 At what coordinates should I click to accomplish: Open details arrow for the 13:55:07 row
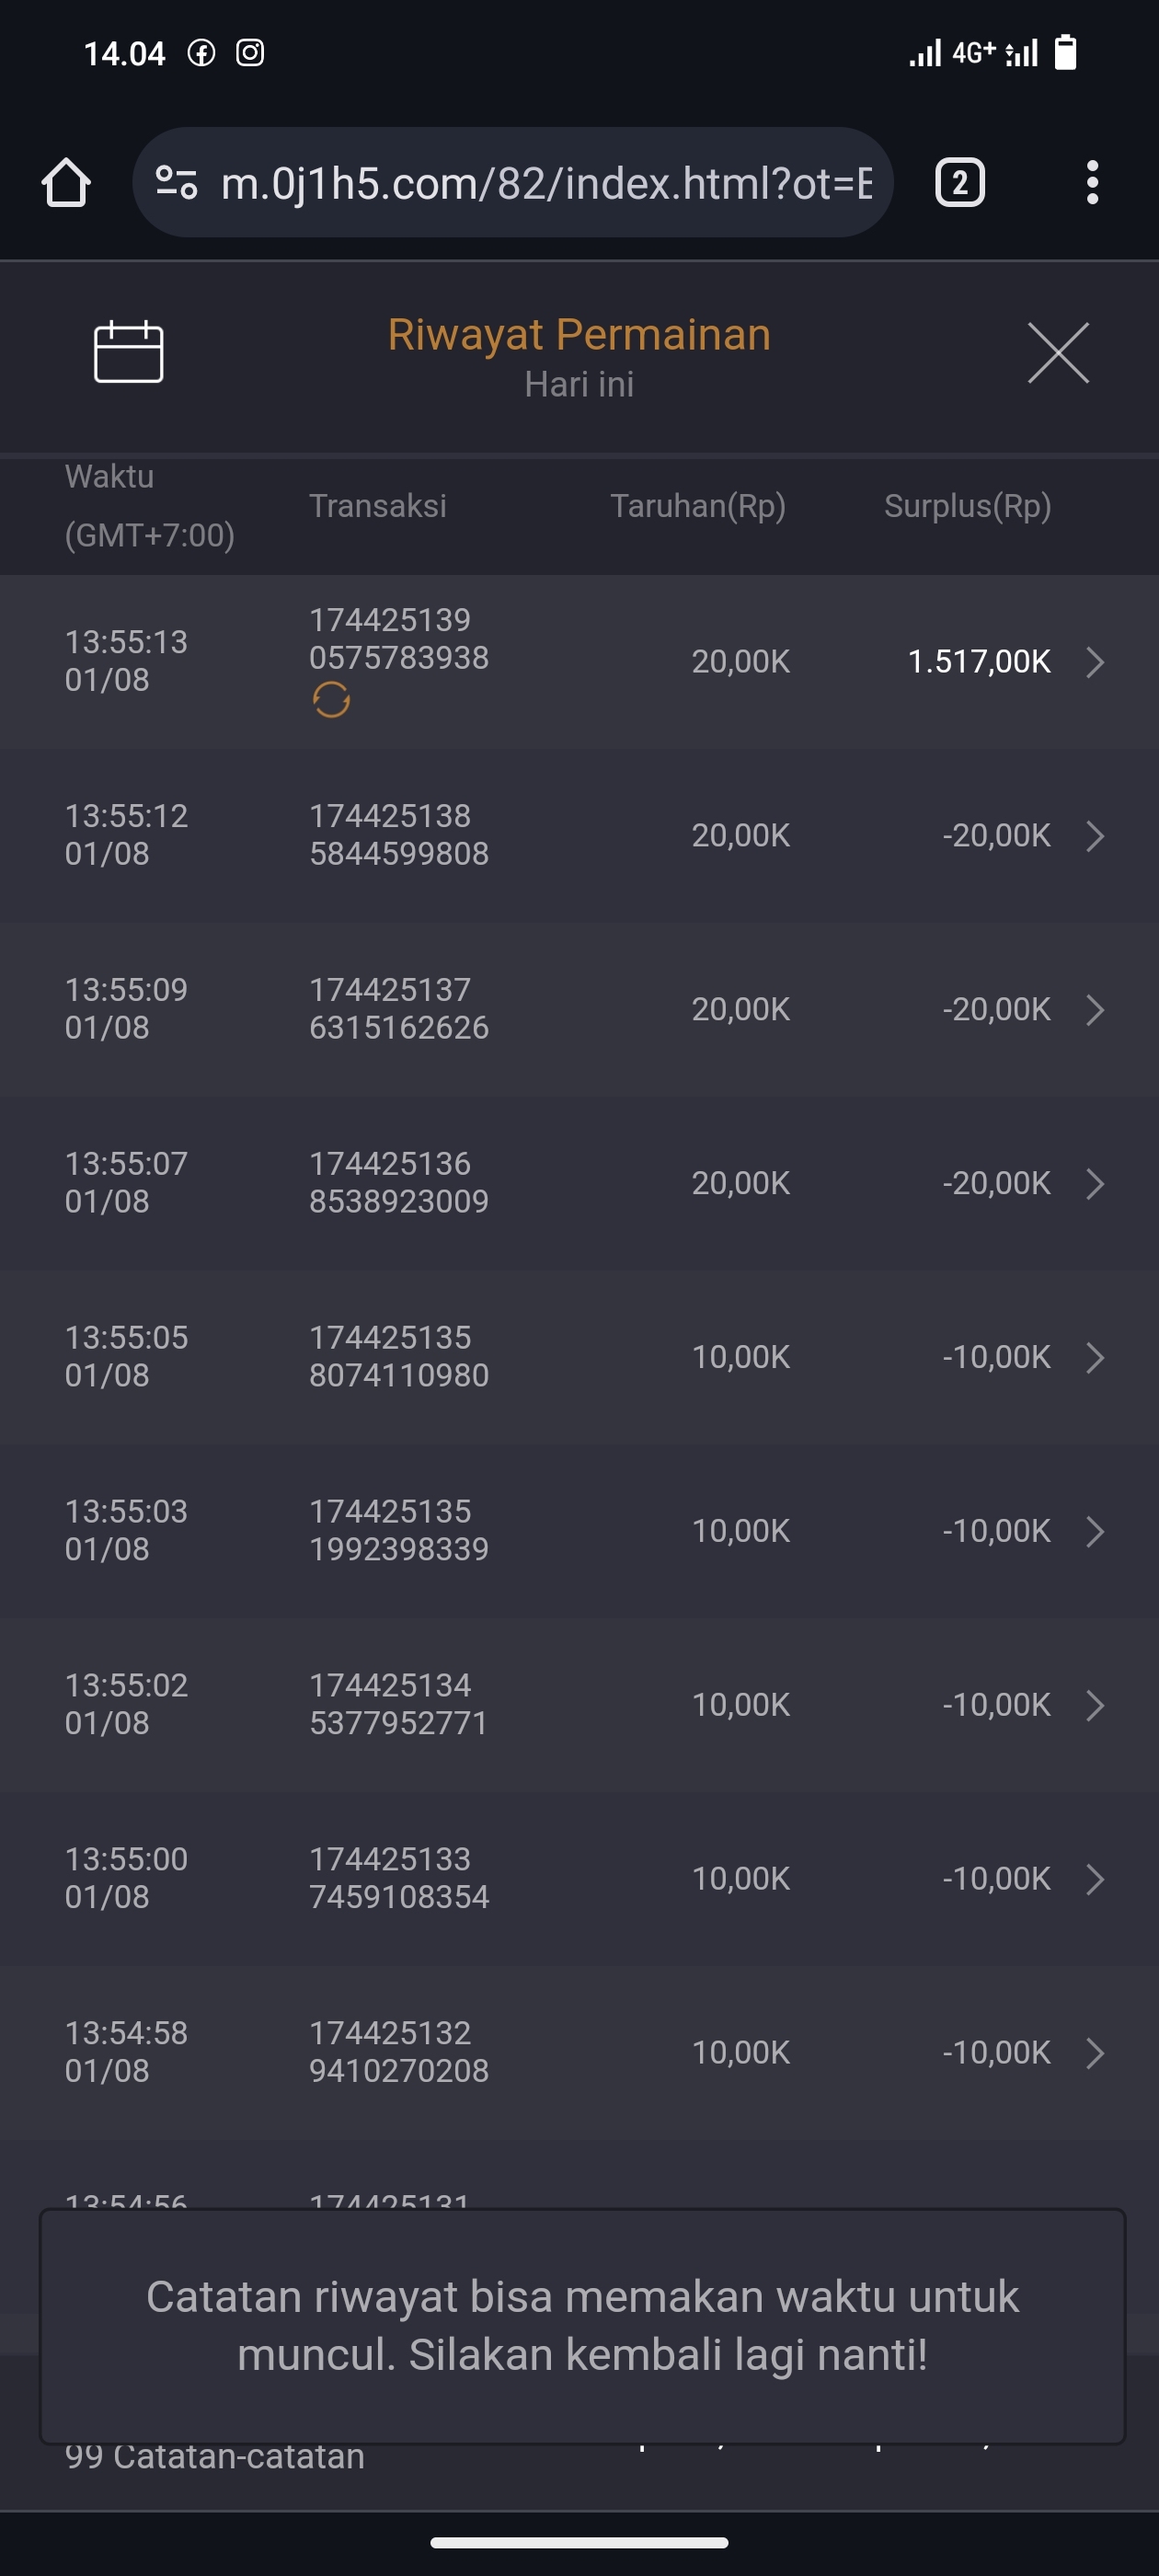(x=1095, y=1184)
